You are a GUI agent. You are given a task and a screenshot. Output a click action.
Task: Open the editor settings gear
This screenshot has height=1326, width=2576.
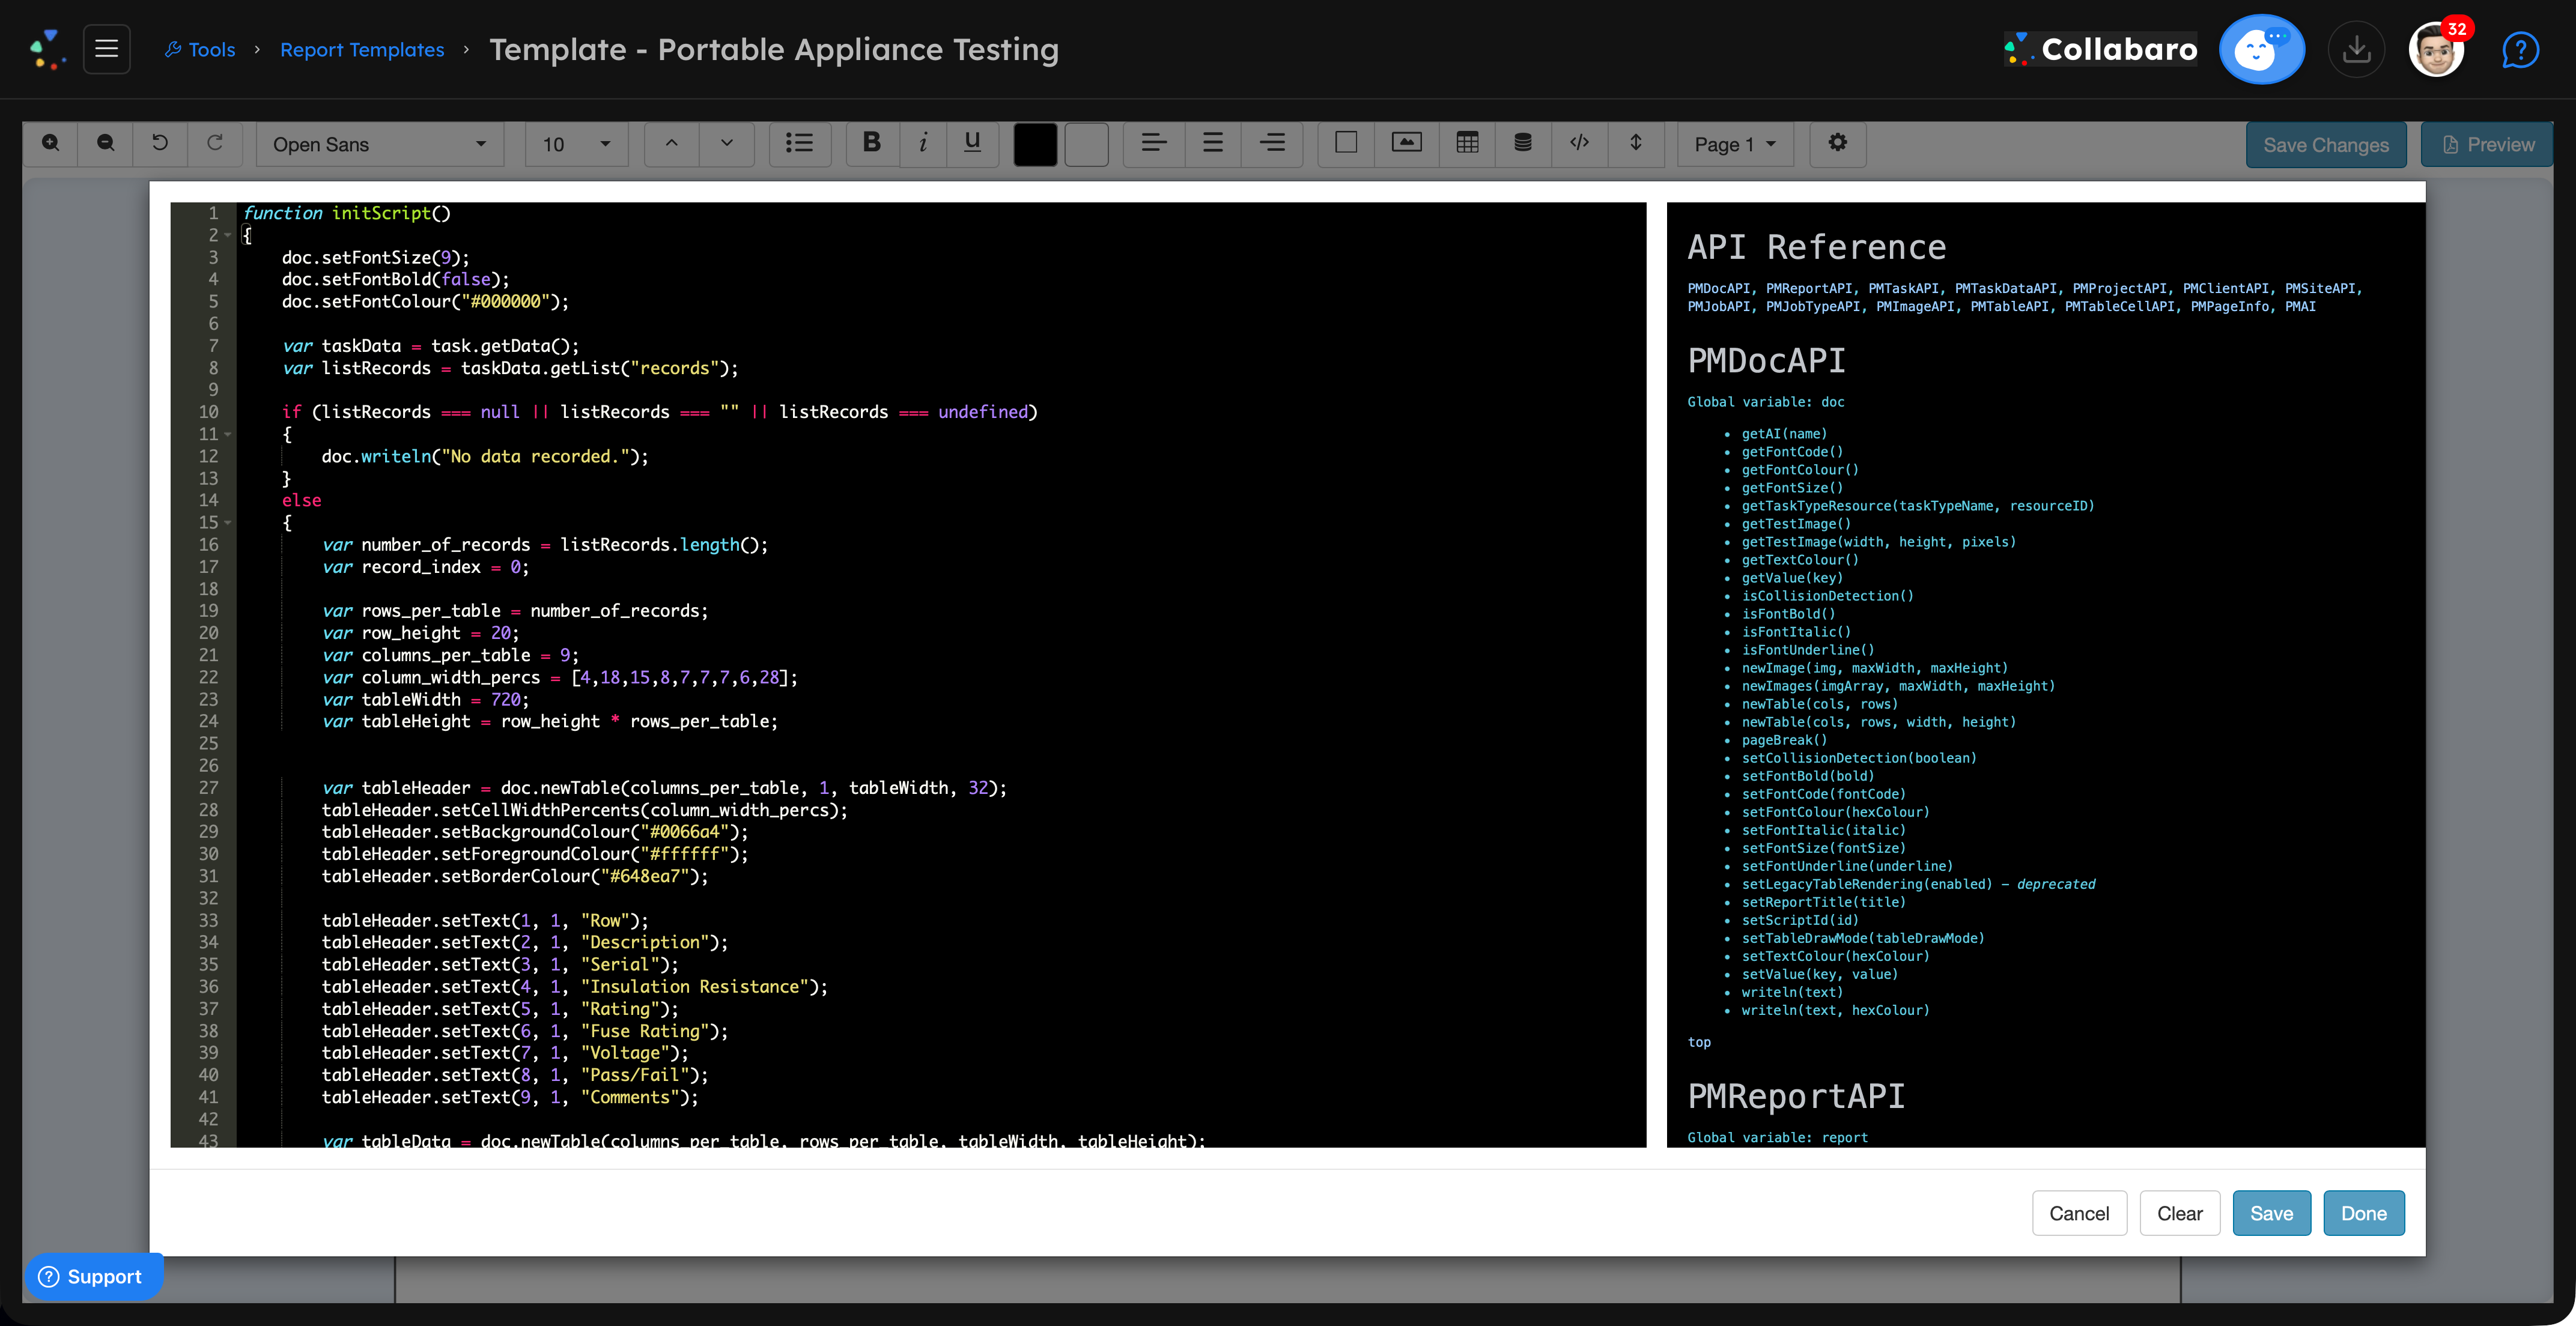pos(1837,144)
